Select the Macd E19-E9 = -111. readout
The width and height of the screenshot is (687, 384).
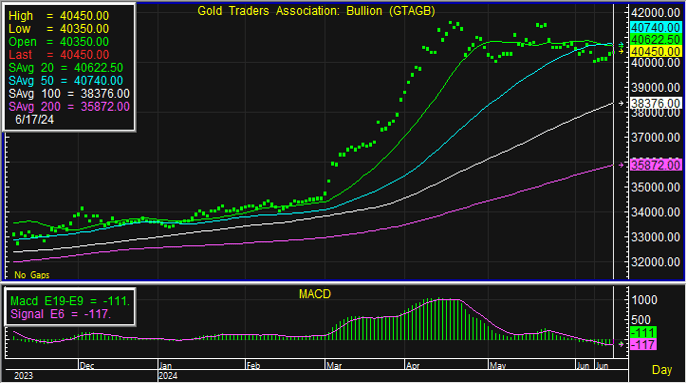coord(70,301)
